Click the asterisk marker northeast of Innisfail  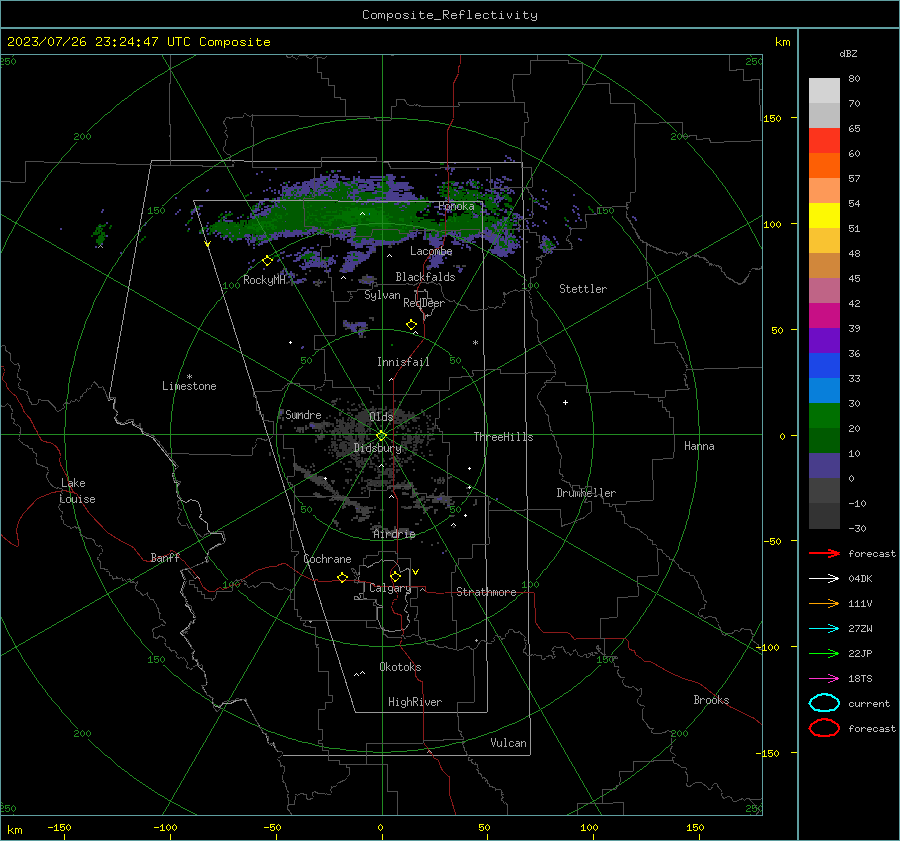click(475, 343)
